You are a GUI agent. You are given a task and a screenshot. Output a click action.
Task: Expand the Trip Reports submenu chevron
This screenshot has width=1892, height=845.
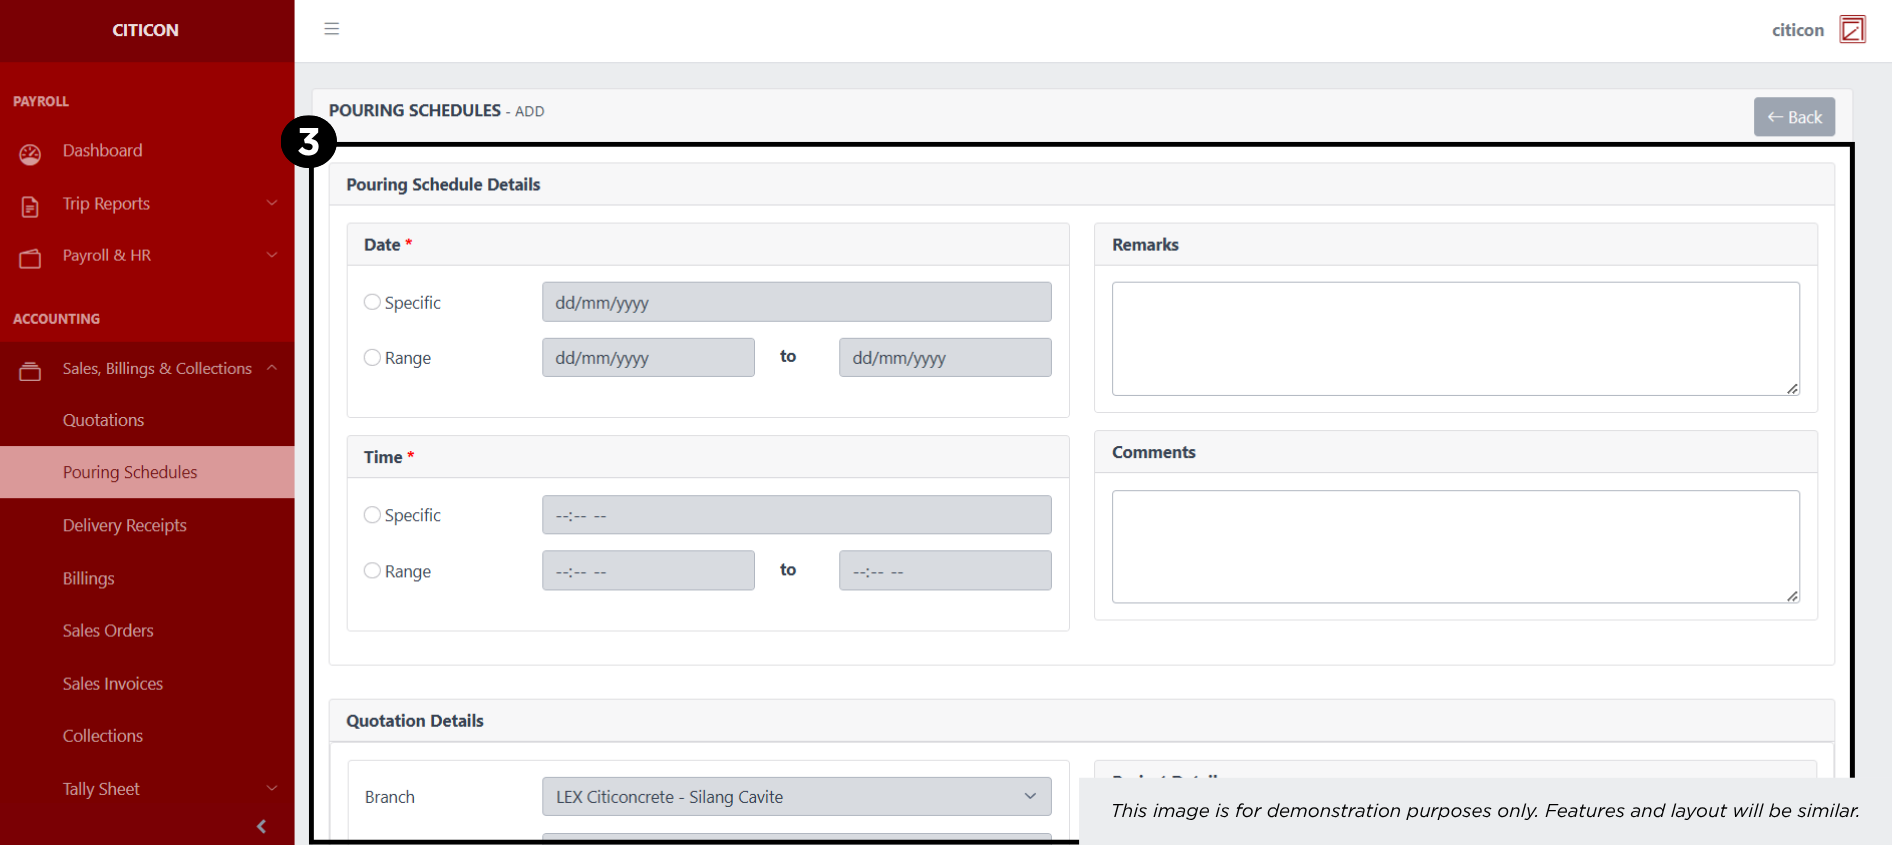pos(272,203)
